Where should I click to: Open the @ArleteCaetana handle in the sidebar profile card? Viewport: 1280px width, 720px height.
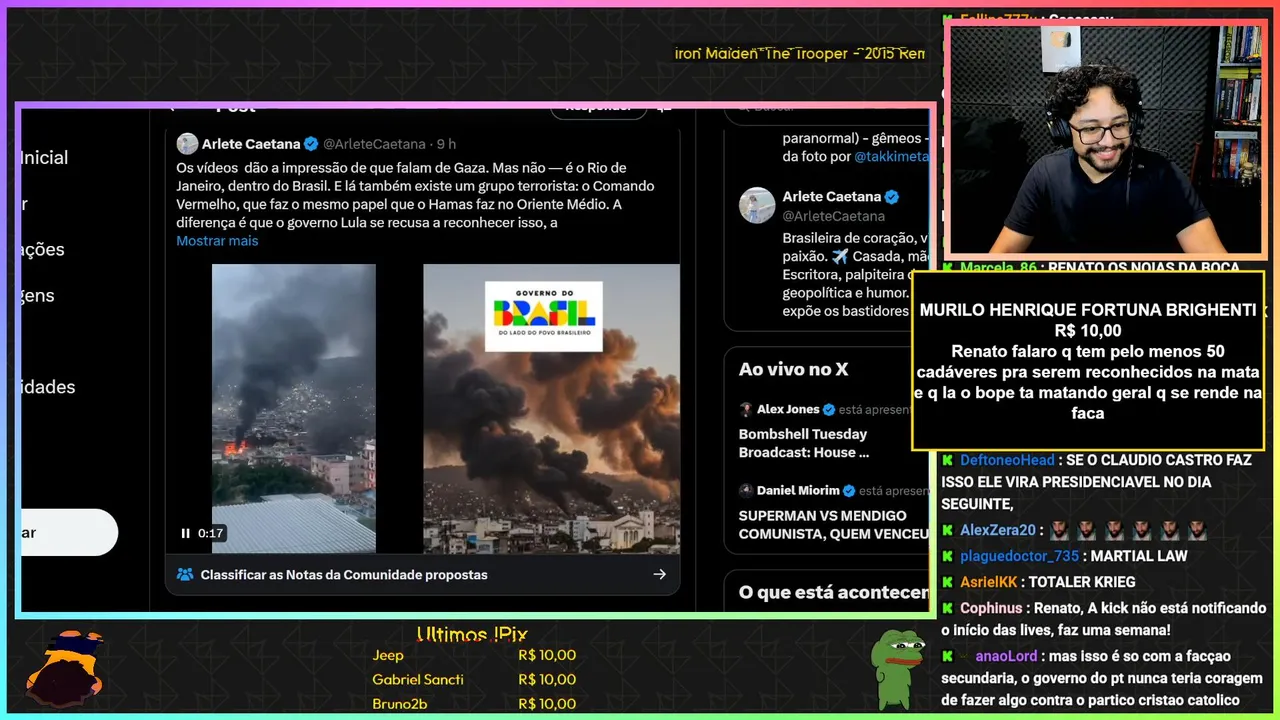click(x=834, y=216)
